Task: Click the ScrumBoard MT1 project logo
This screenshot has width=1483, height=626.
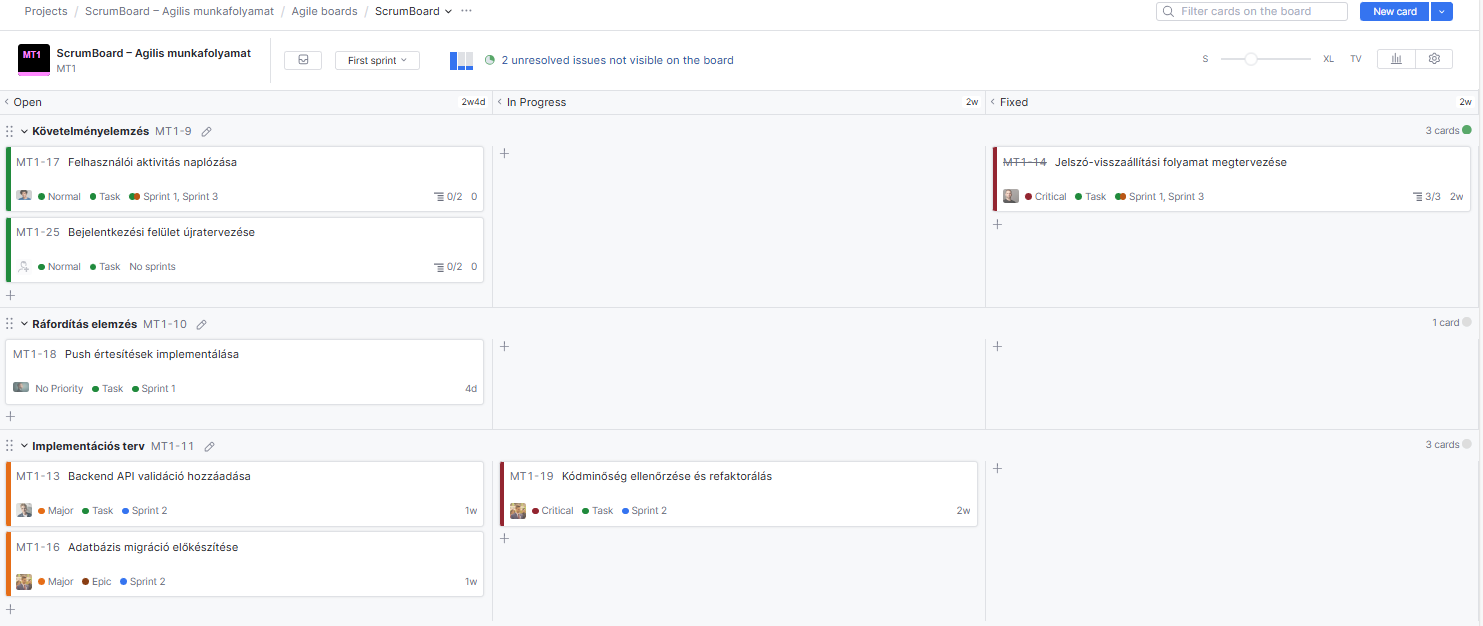Action: pyautogui.click(x=34, y=60)
